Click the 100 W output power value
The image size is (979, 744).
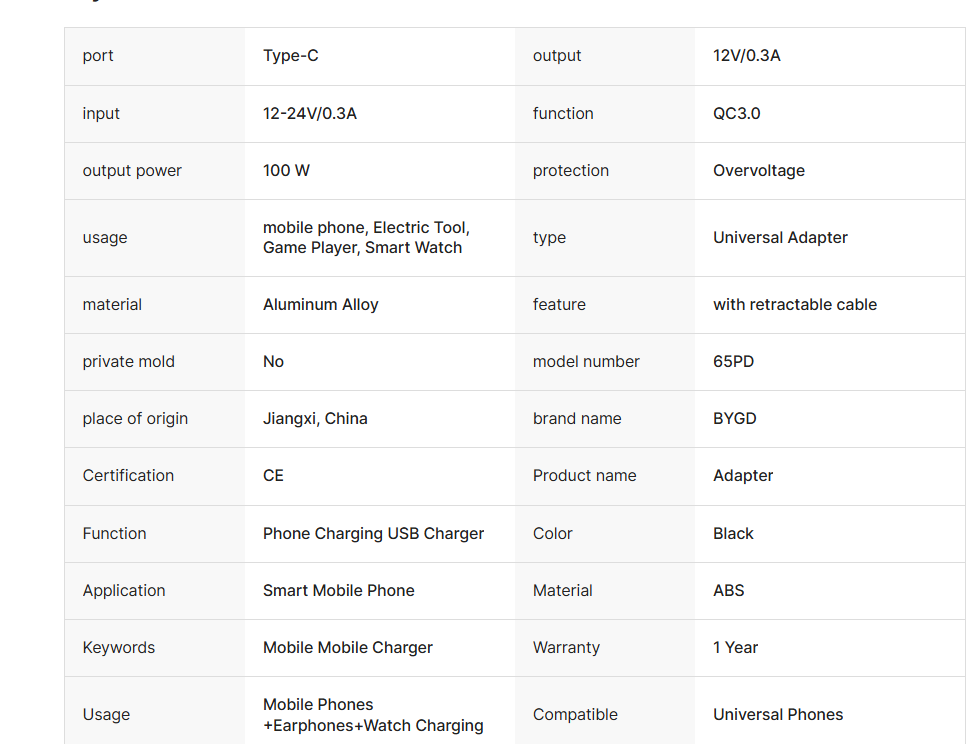pyautogui.click(x=286, y=170)
